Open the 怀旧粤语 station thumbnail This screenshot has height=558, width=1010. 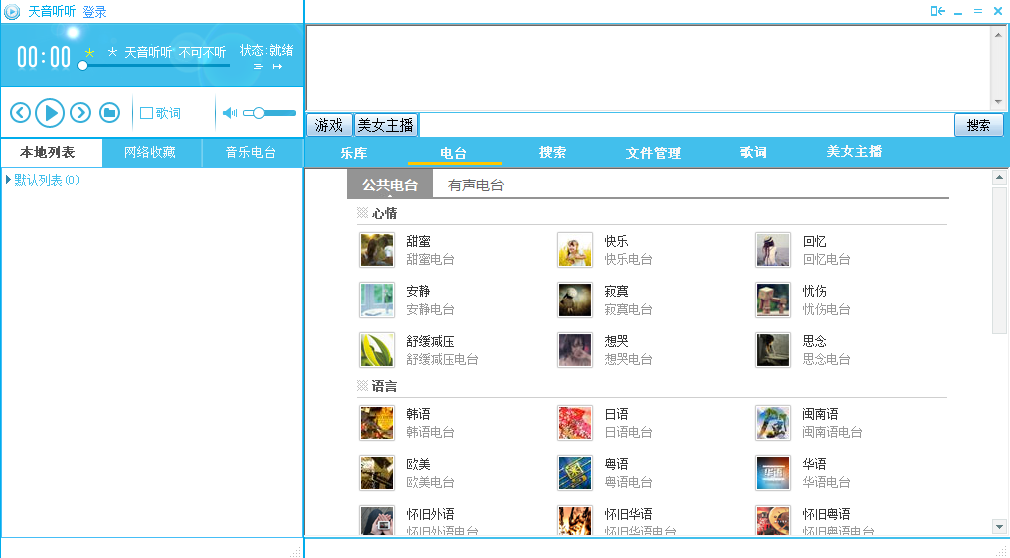(x=773, y=520)
